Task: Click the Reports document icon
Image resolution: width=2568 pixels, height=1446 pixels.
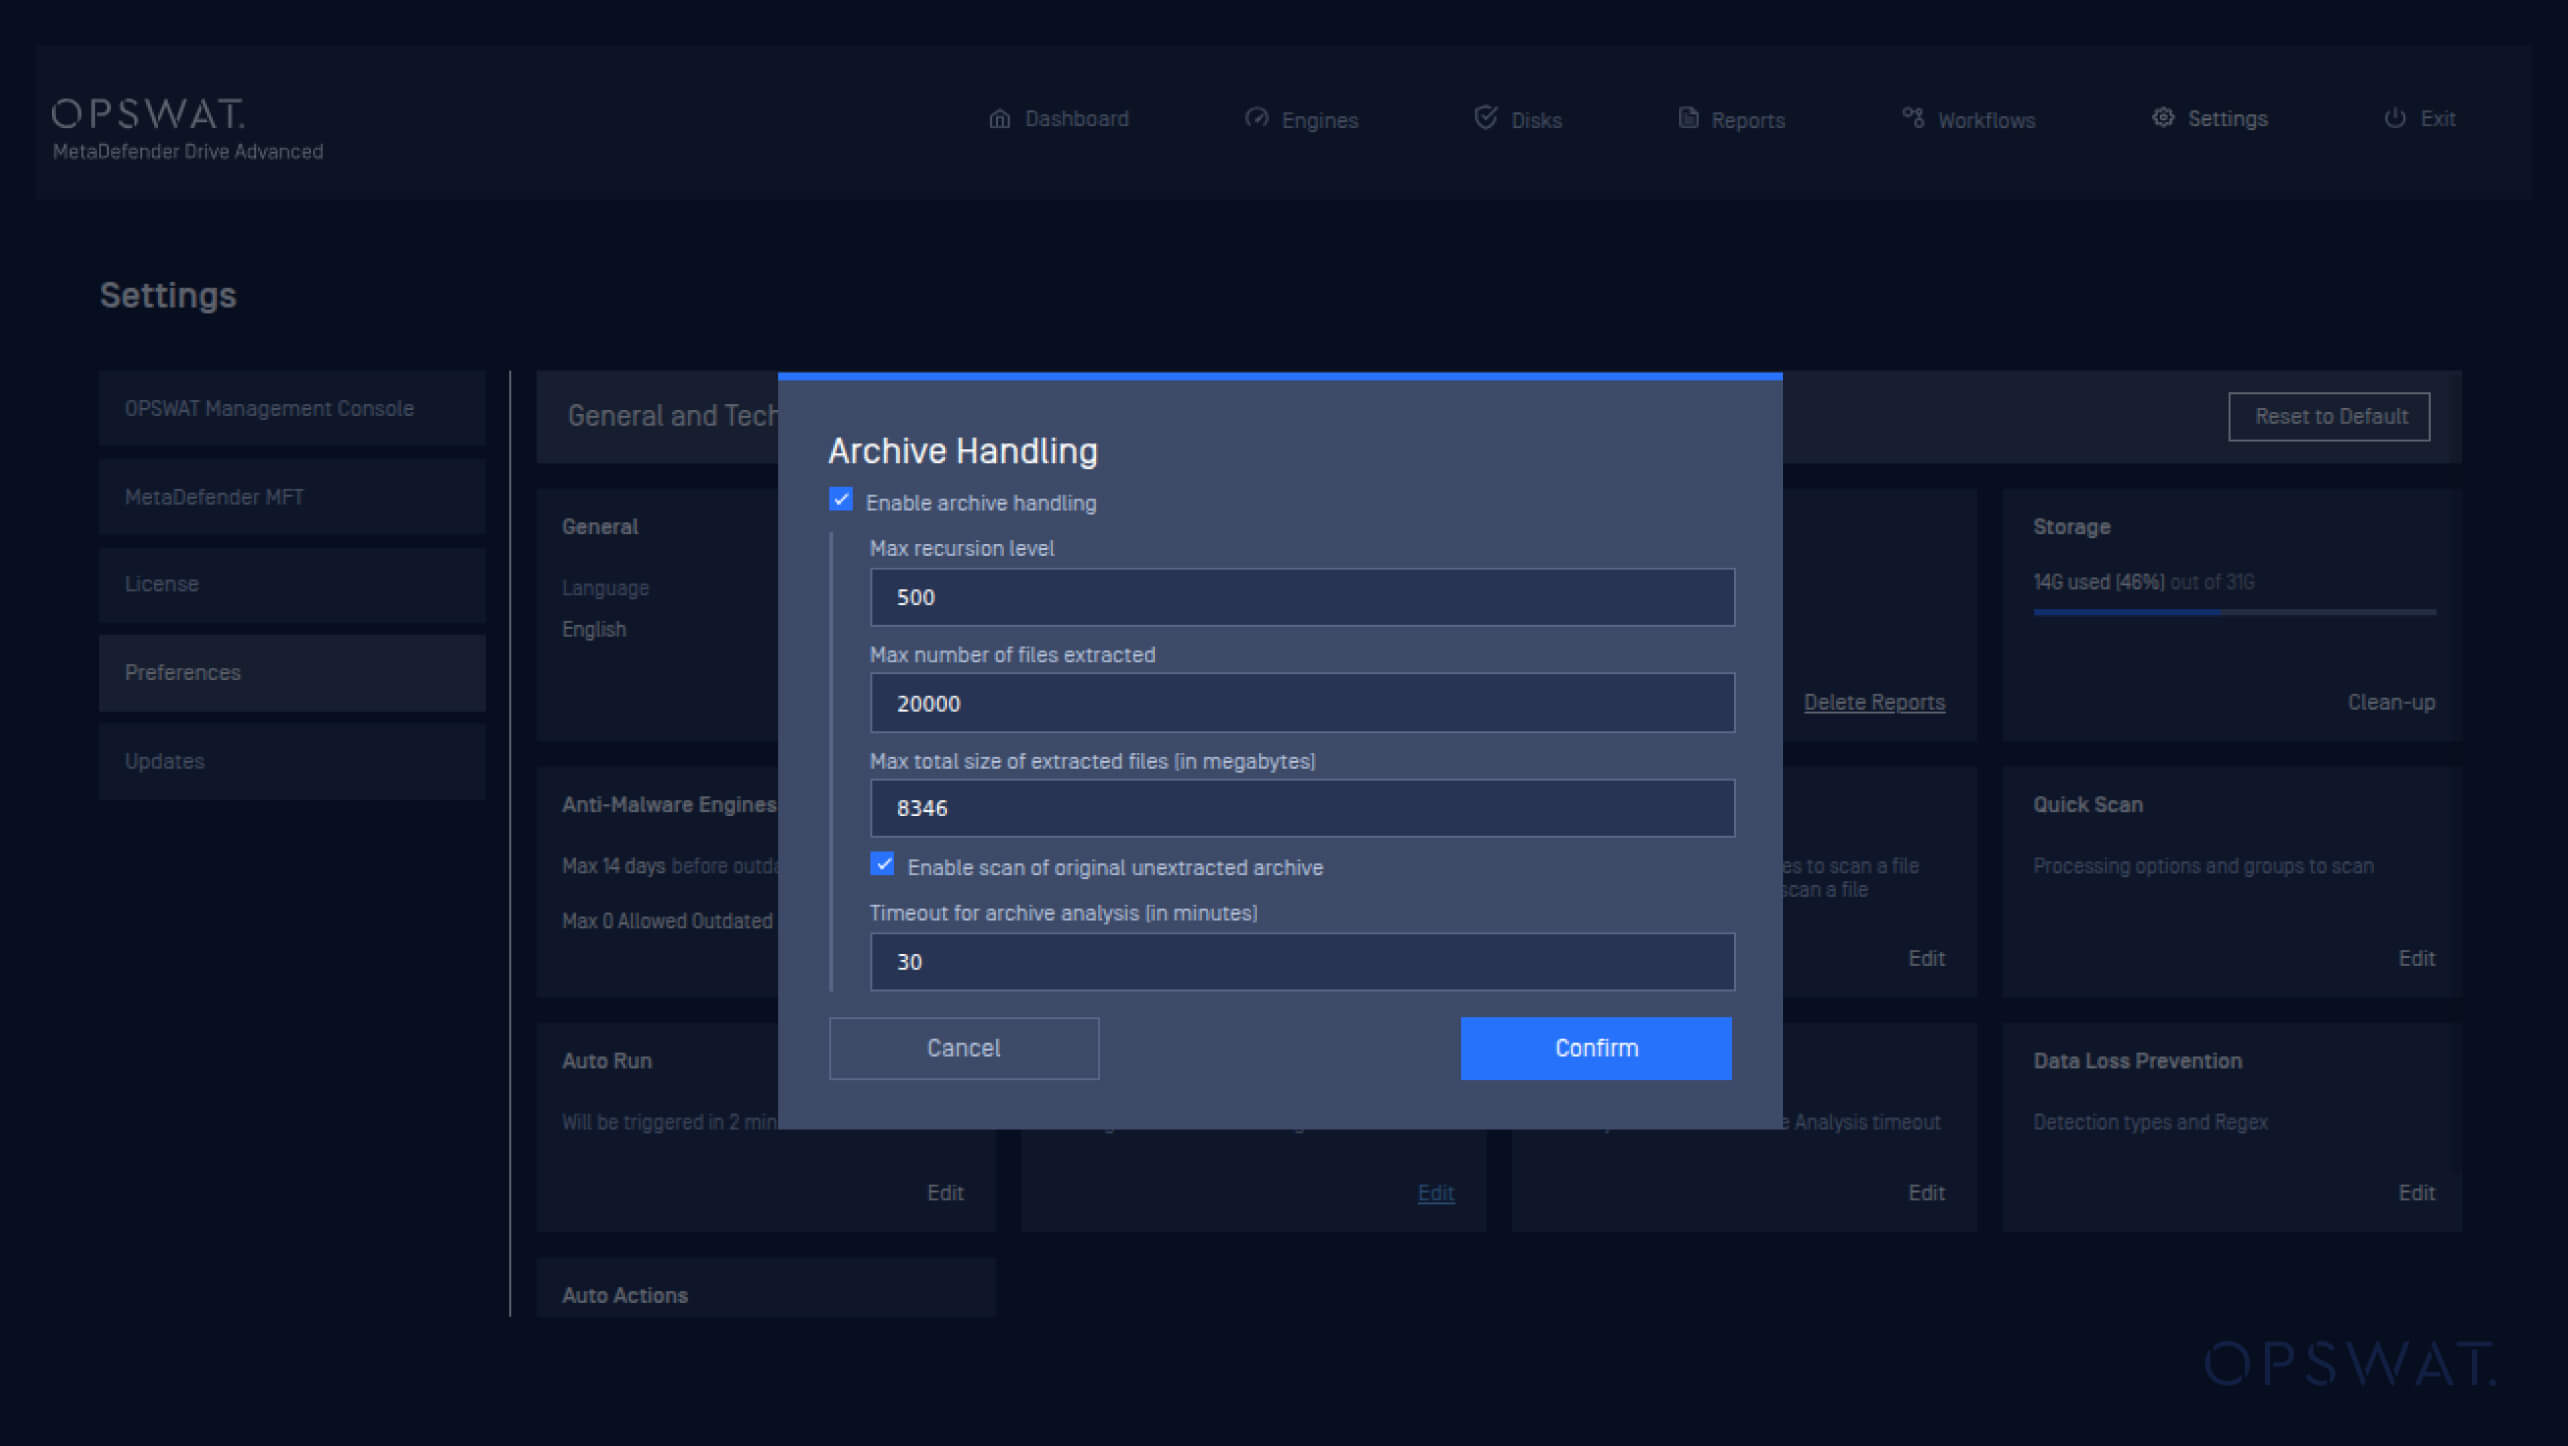Action: coord(1688,119)
